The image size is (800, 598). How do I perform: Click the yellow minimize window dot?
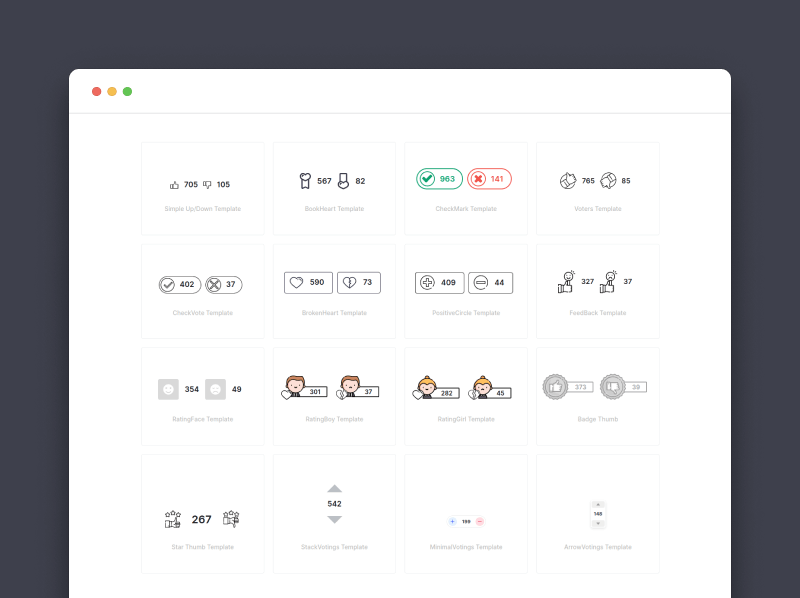[x=112, y=91]
